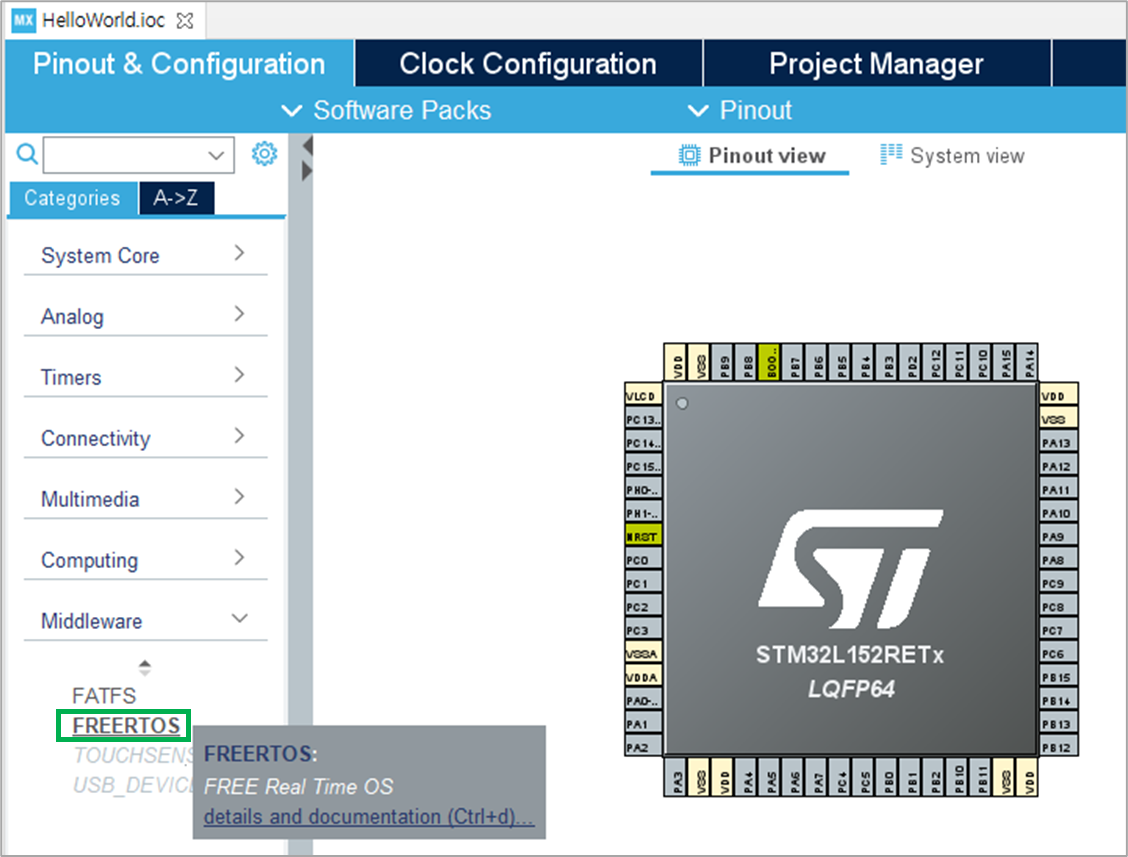The width and height of the screenshot is (1128, 857).
Task: Click the NRST pin on the chip
Action: click(x=642, y=536)
